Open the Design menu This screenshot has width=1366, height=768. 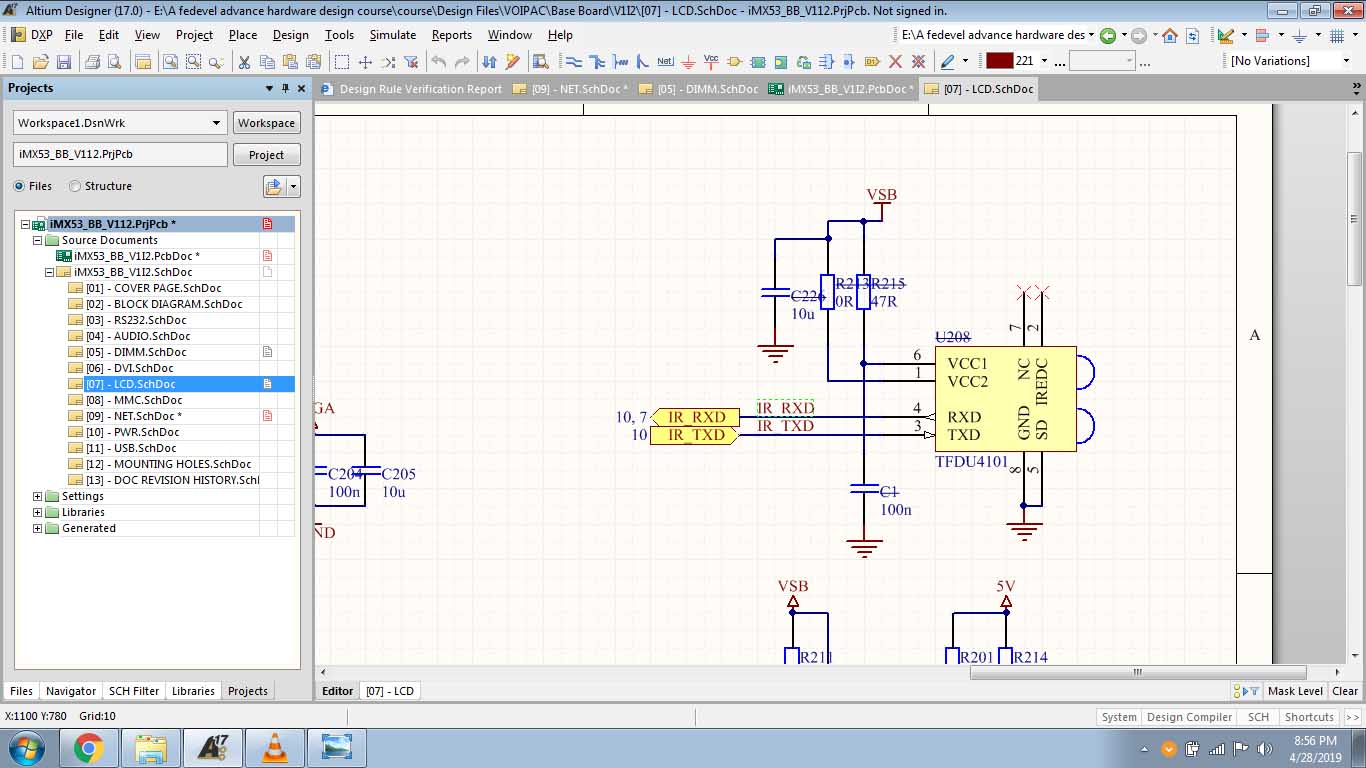coord(290,35)
